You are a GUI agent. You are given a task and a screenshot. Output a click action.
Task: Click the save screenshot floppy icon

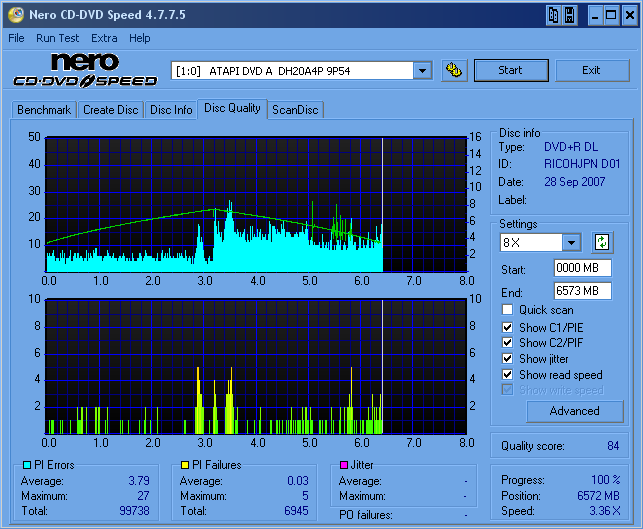[x=570, y=16]
